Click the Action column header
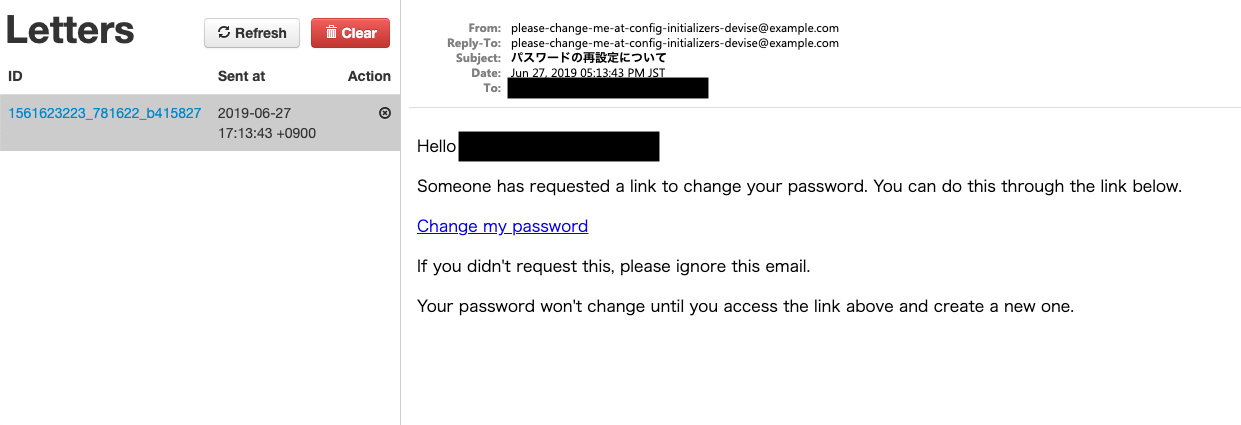 (x=369, y=76)
